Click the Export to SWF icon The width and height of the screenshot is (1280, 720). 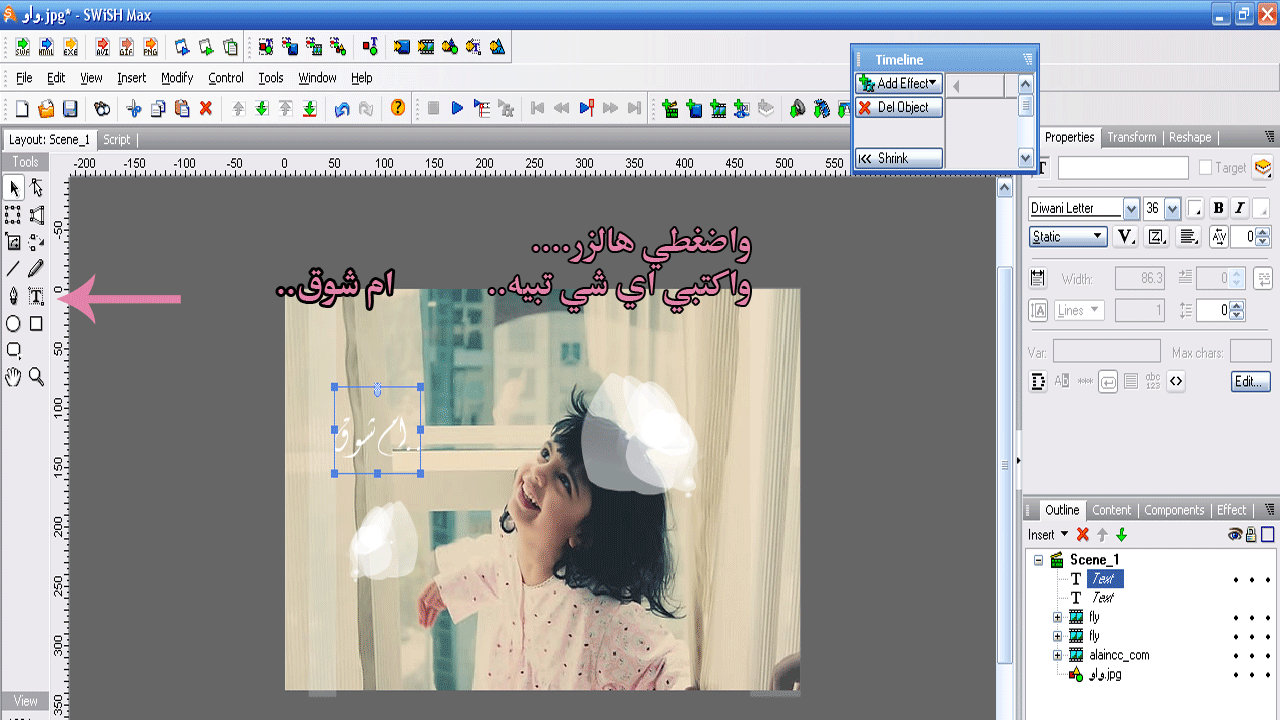[x=22, y=47]
